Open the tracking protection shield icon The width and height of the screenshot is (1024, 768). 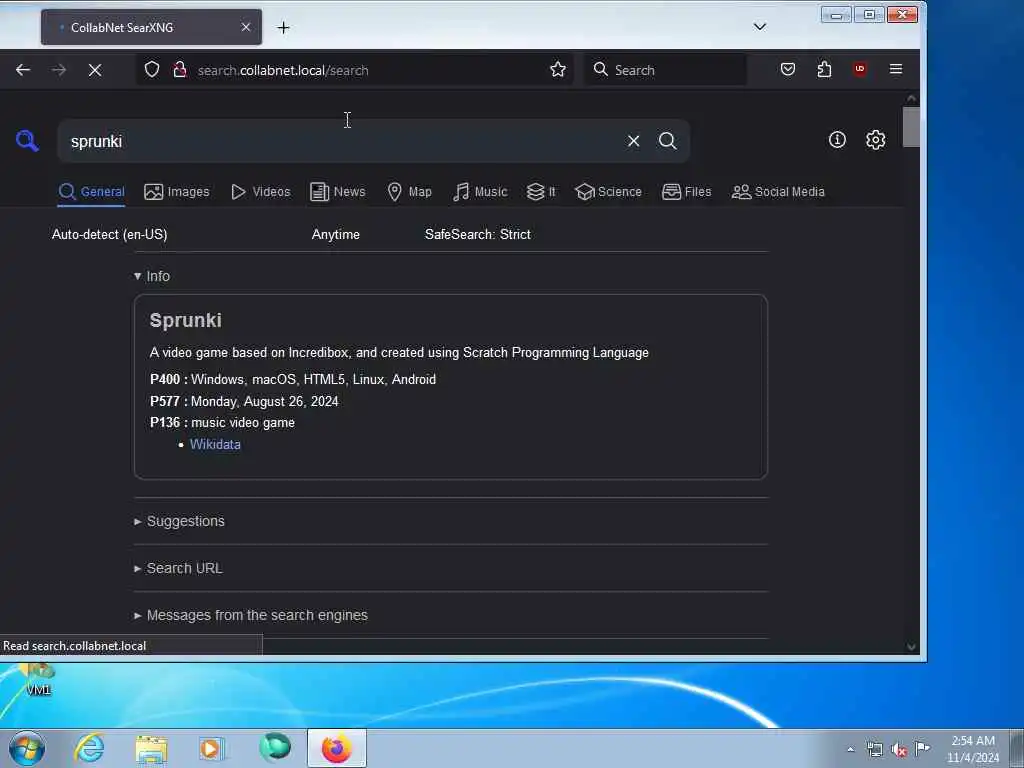152,70
